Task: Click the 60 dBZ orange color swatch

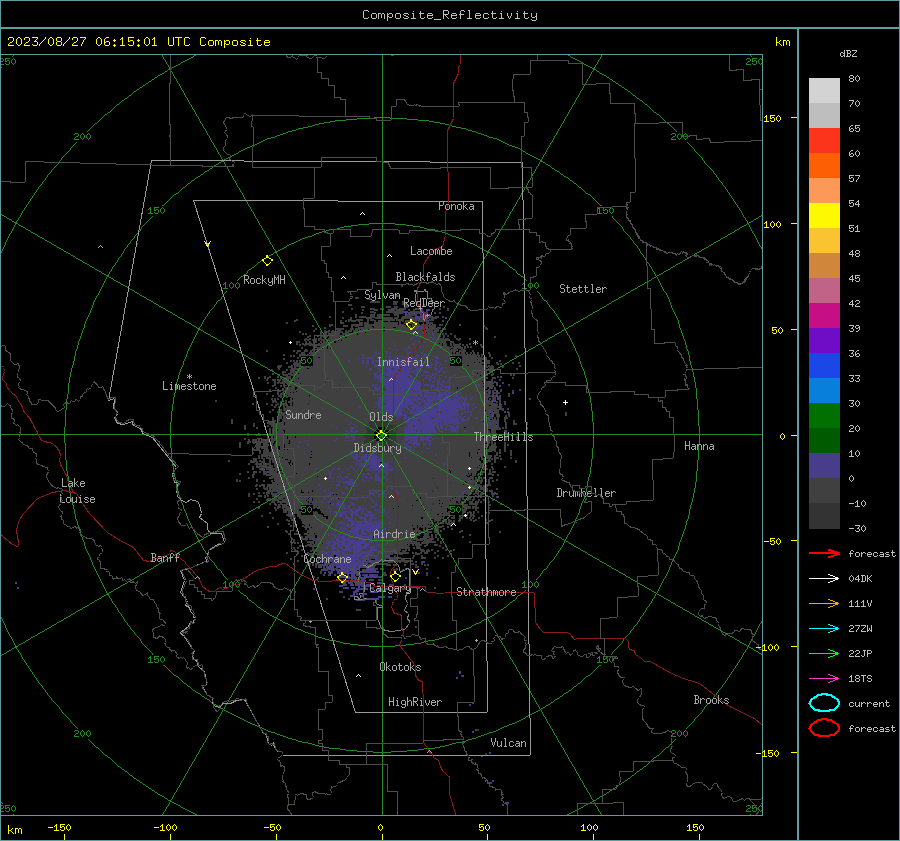Action: [x=824, y=165]
